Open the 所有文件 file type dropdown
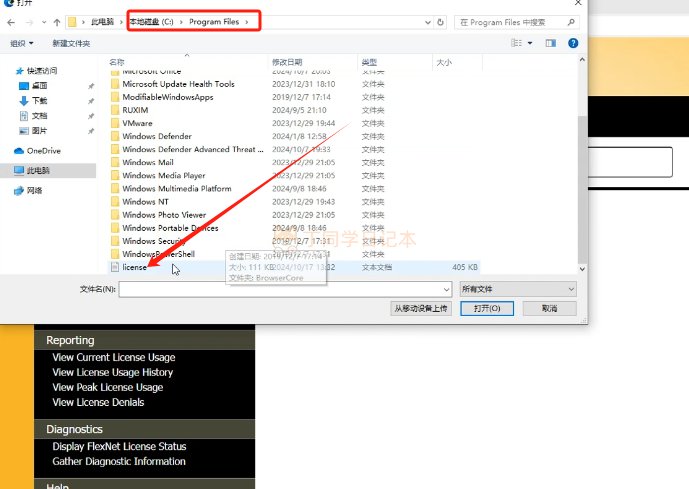The height and width of the screenshot is (489, 689). pos(518,289)
